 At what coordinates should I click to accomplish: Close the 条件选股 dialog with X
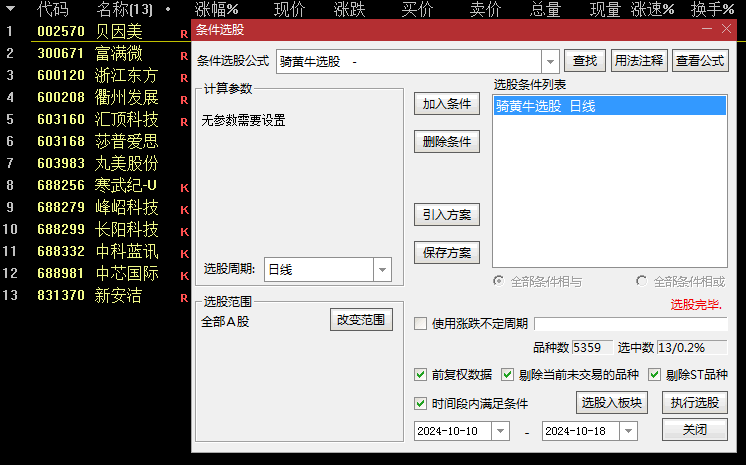point(726,29)
